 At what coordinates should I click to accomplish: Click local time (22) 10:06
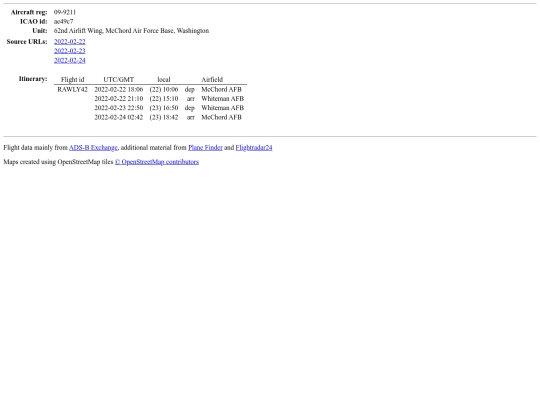coord(164,90)
